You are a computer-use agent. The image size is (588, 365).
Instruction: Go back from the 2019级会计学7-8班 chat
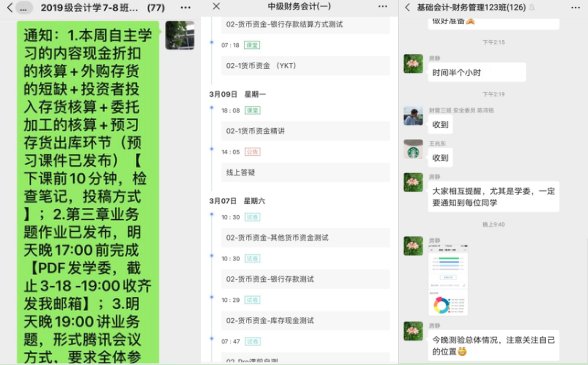10,7
